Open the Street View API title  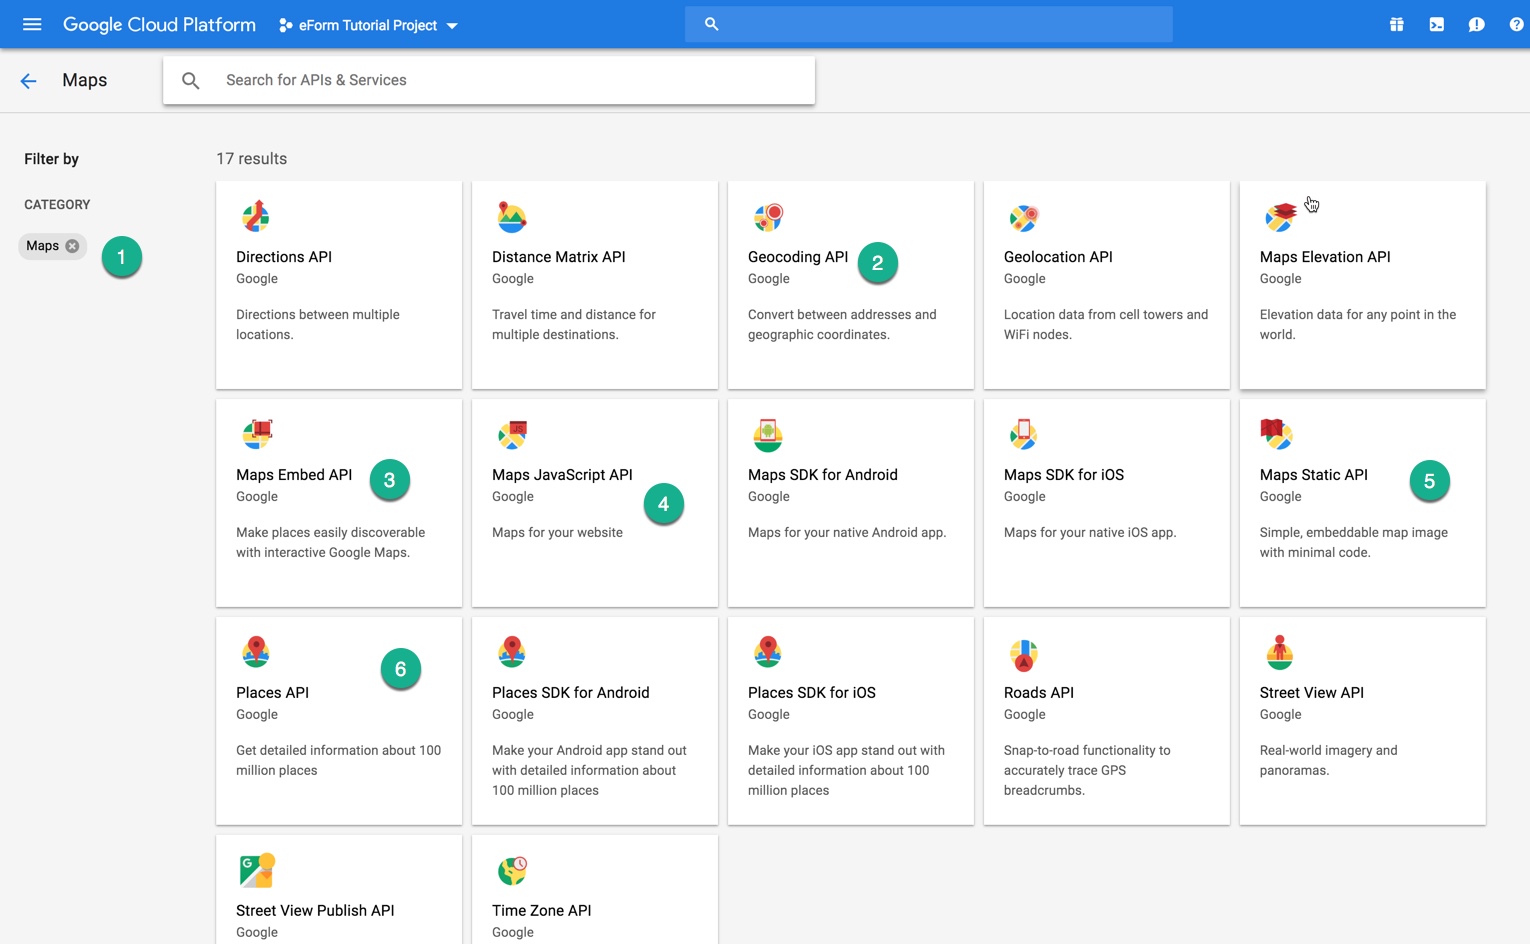coord(1312,693)
